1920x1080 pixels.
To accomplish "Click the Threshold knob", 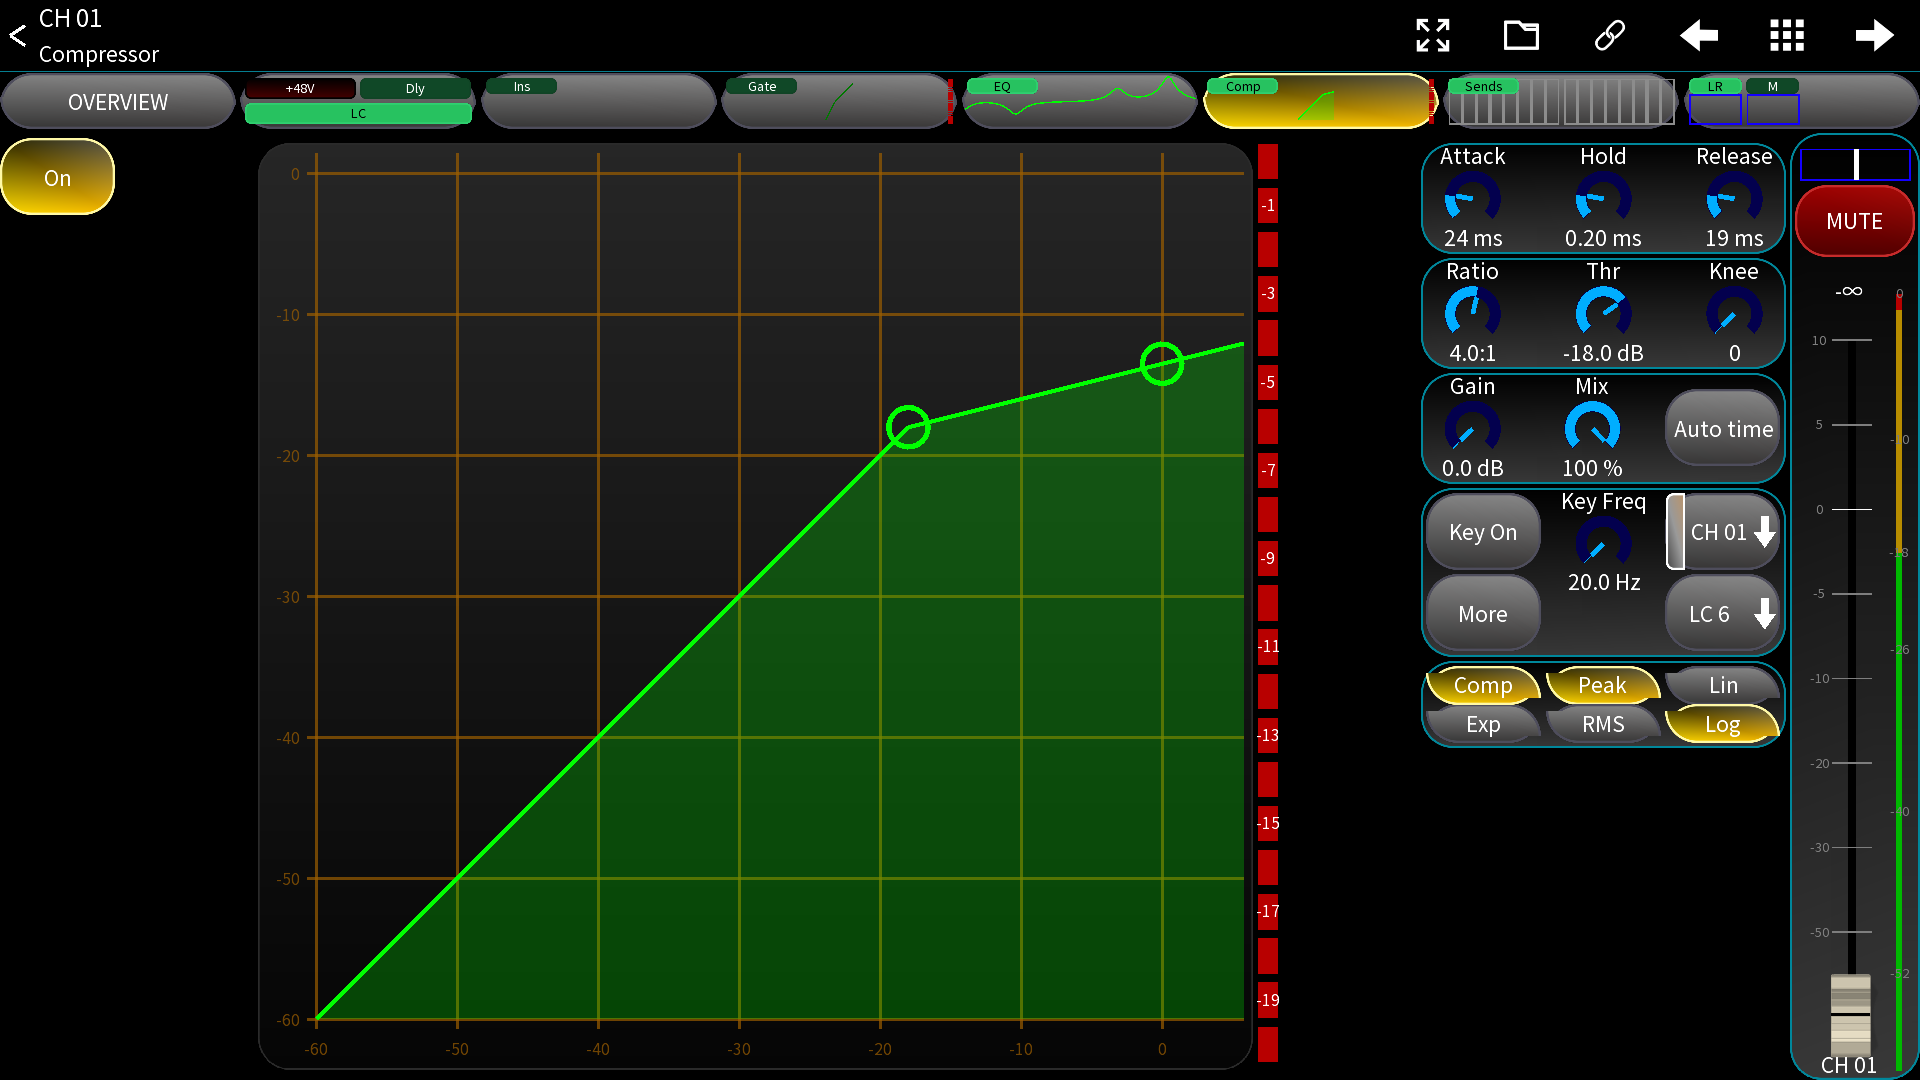I will (x=1602, y=312).
